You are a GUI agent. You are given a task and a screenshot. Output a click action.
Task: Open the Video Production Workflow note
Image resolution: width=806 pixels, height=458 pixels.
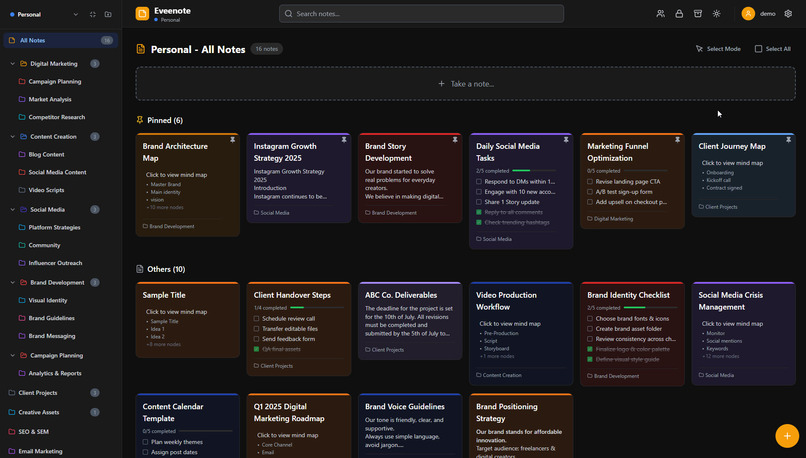point(521,333)
